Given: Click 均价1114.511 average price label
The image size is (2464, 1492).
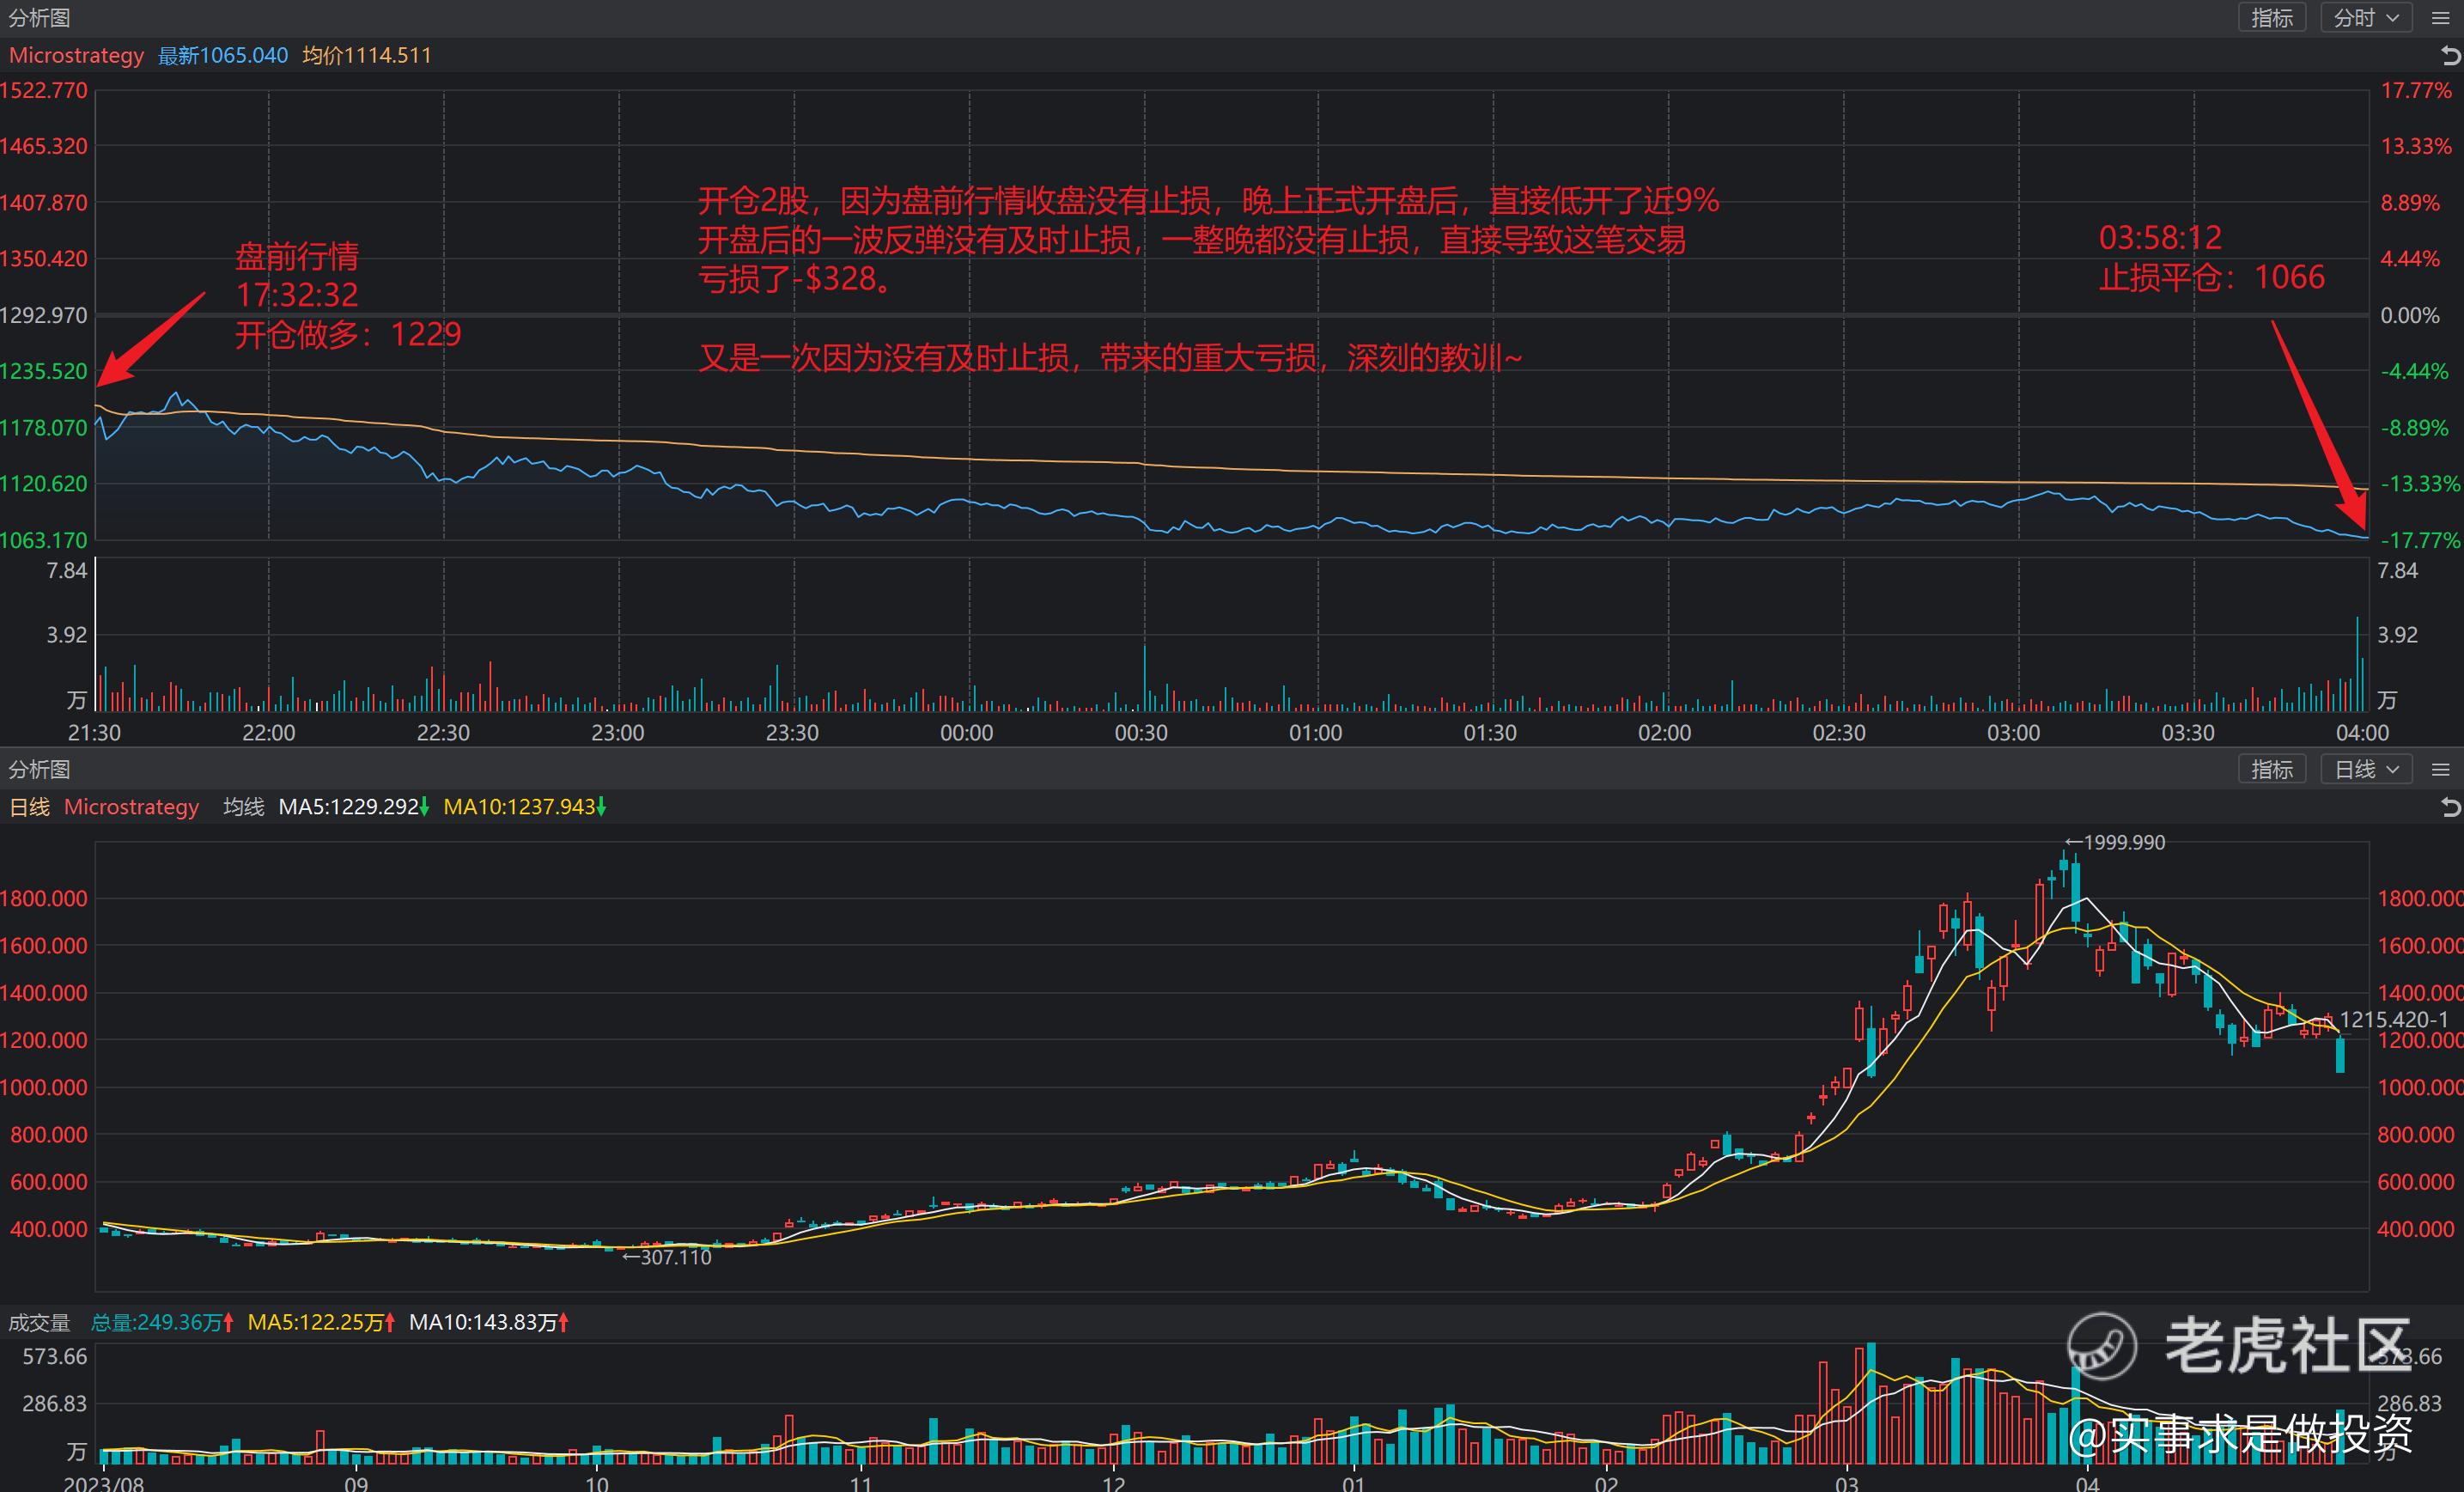Looking at the screenshot, I should coord(367,55).
